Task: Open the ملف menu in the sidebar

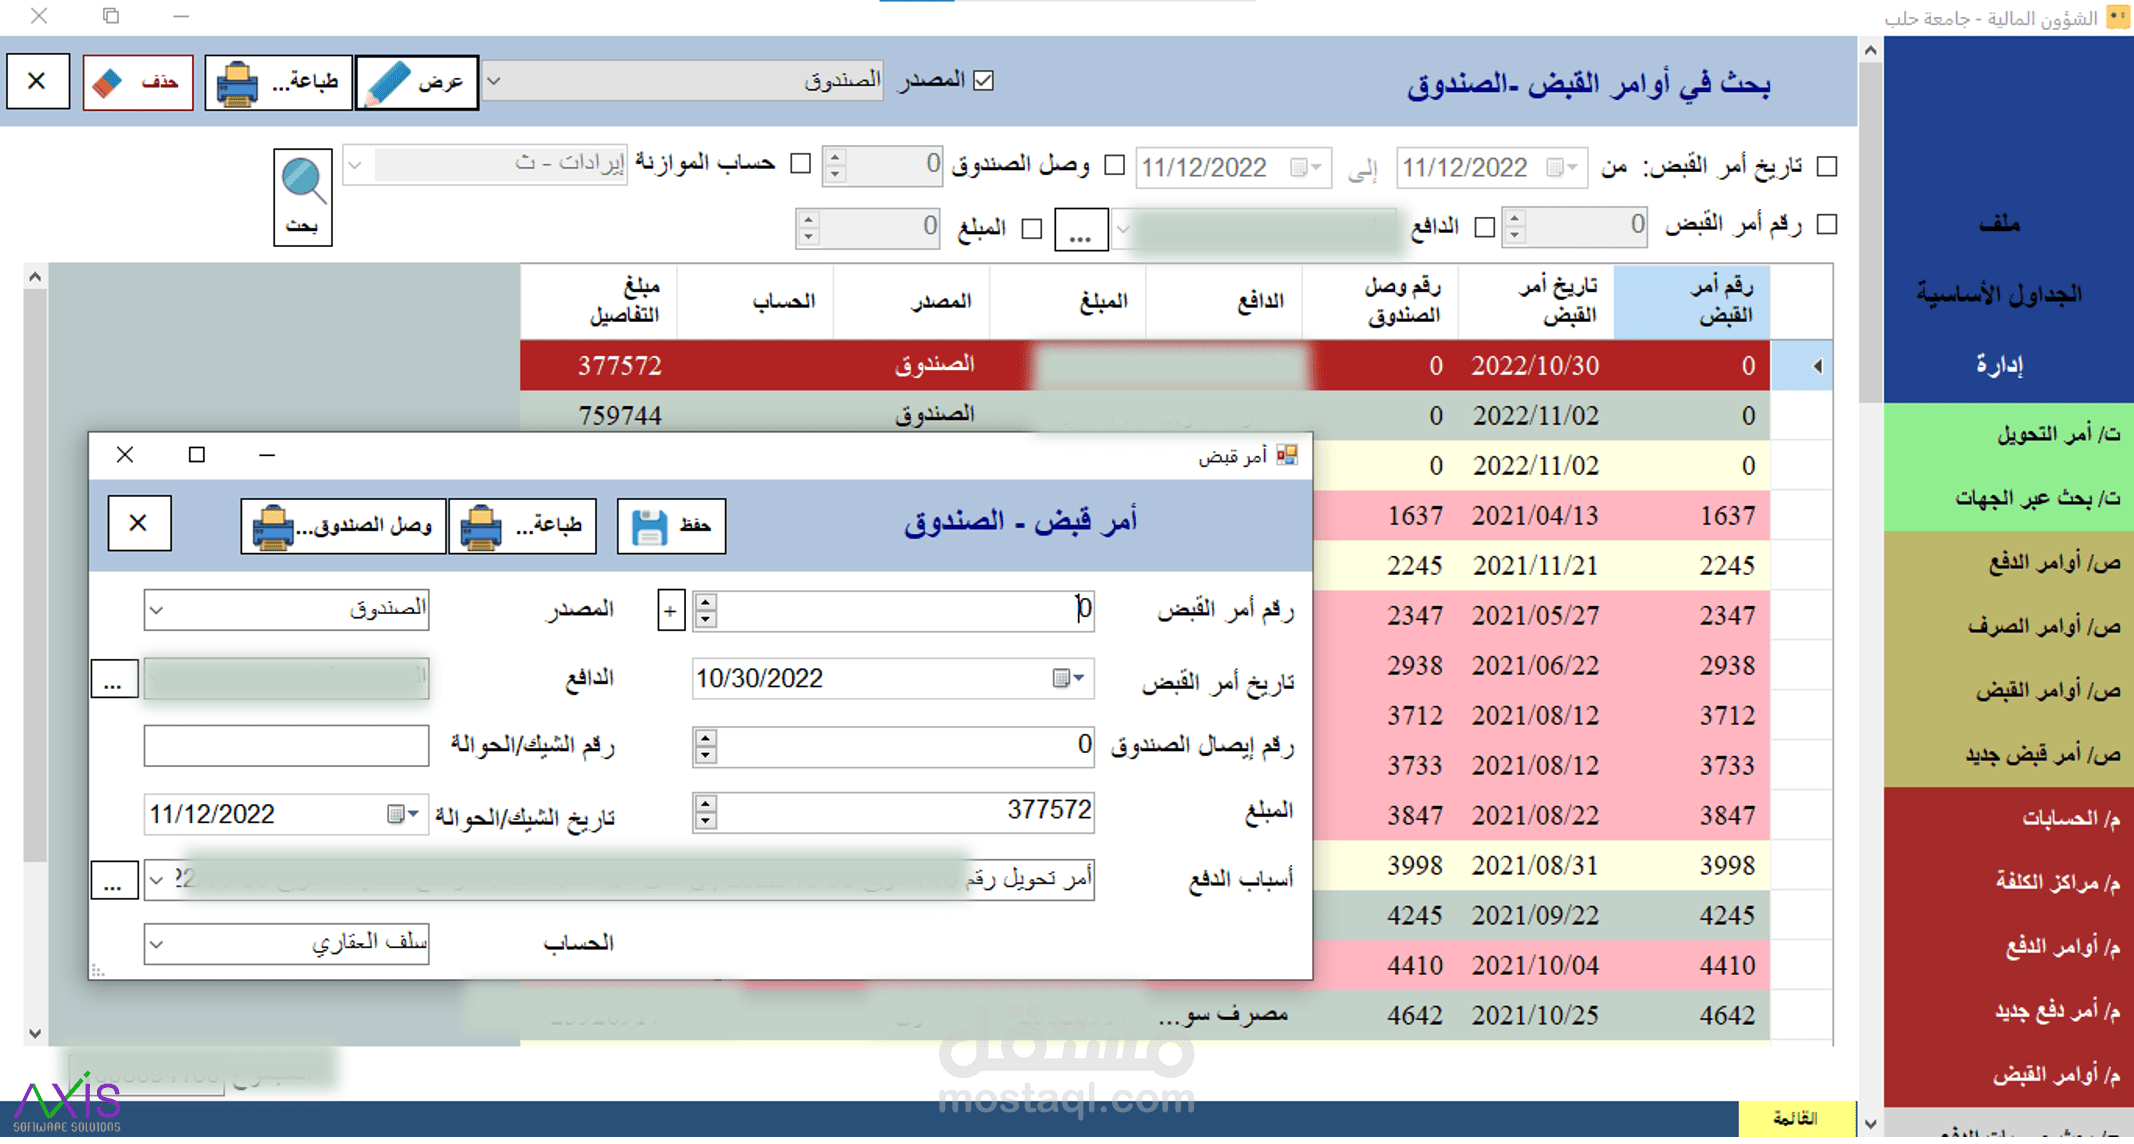Action: [2000, 224]
